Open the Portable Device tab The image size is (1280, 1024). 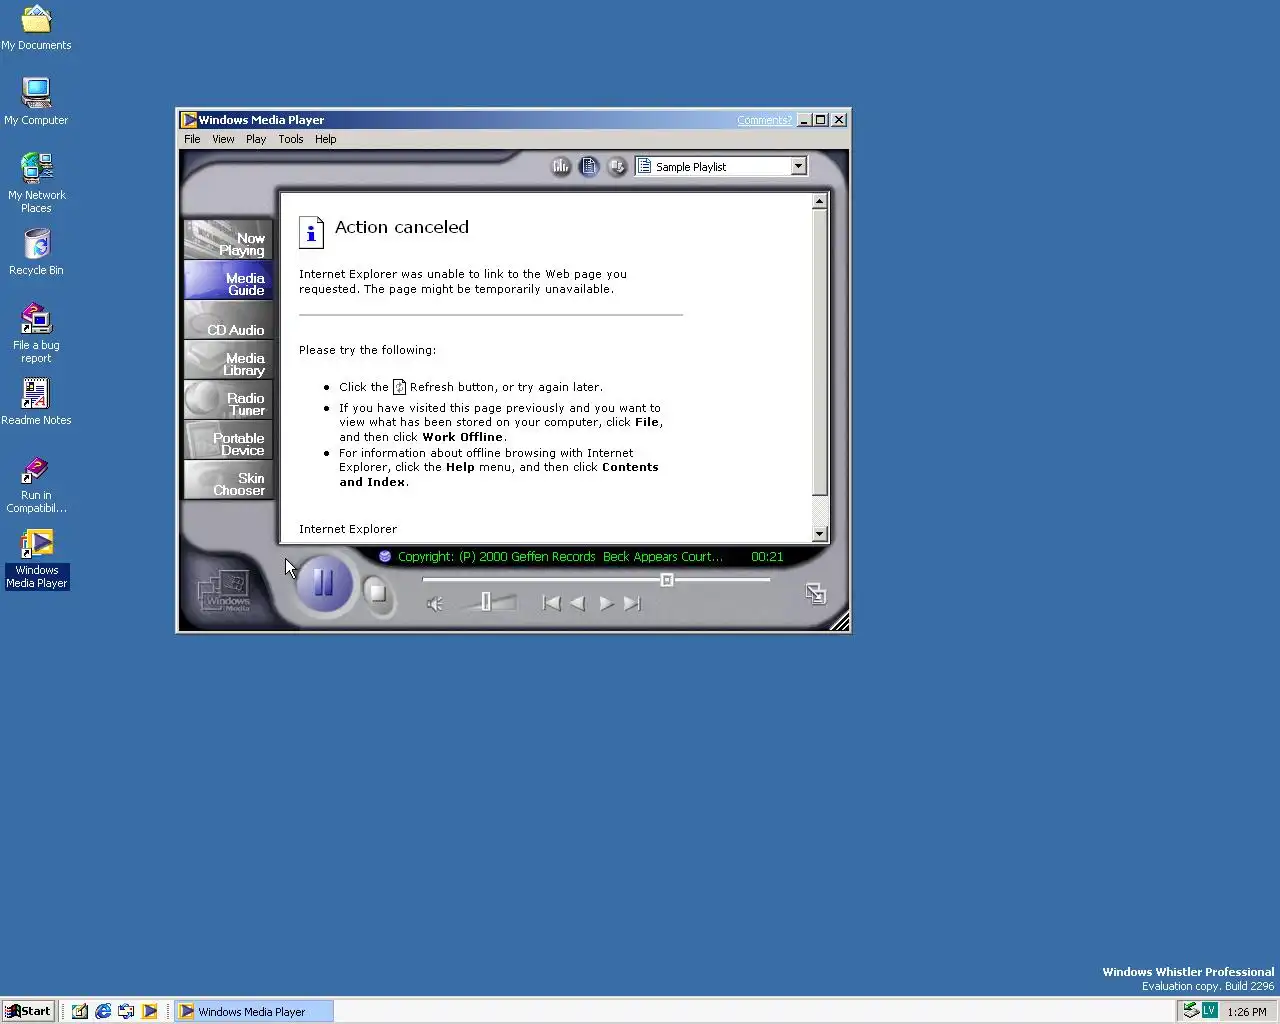[x=228, y=440]
